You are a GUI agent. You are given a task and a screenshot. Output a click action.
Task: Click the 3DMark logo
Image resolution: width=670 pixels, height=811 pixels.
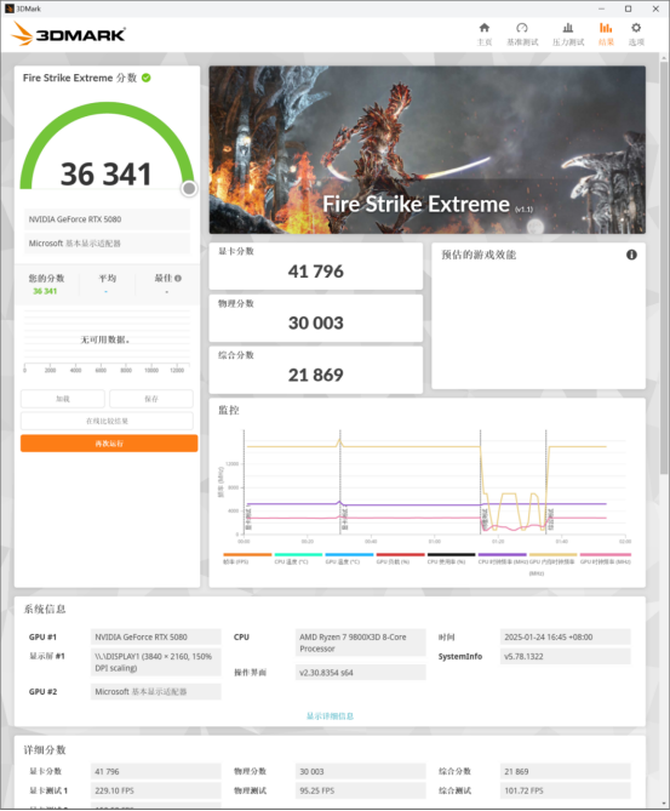(68, 34)
